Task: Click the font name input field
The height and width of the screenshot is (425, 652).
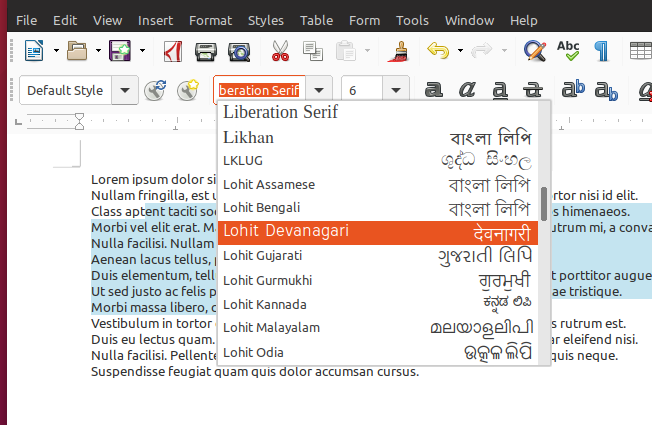Action: (259, 90)
